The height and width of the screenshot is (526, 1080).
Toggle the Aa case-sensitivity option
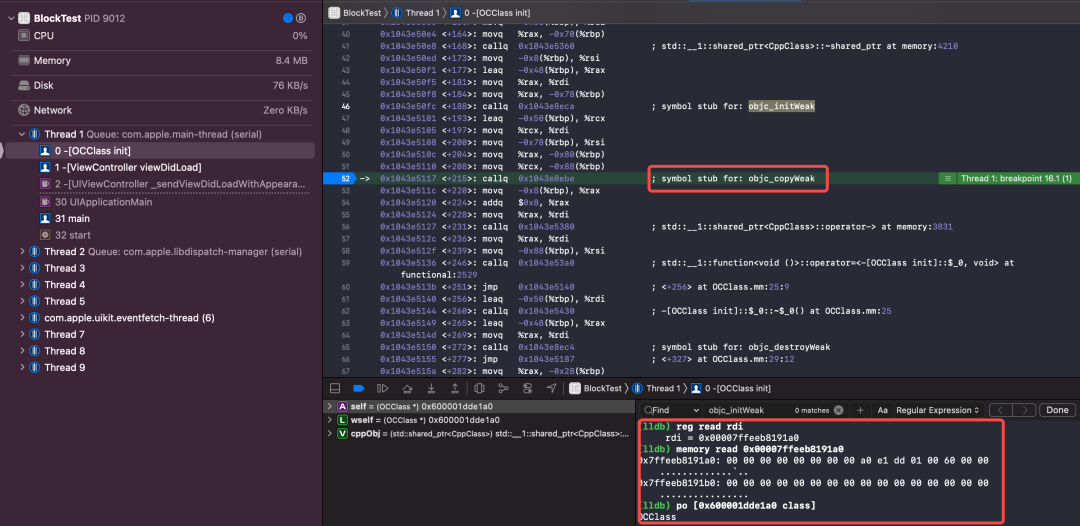tap(882, 410)
